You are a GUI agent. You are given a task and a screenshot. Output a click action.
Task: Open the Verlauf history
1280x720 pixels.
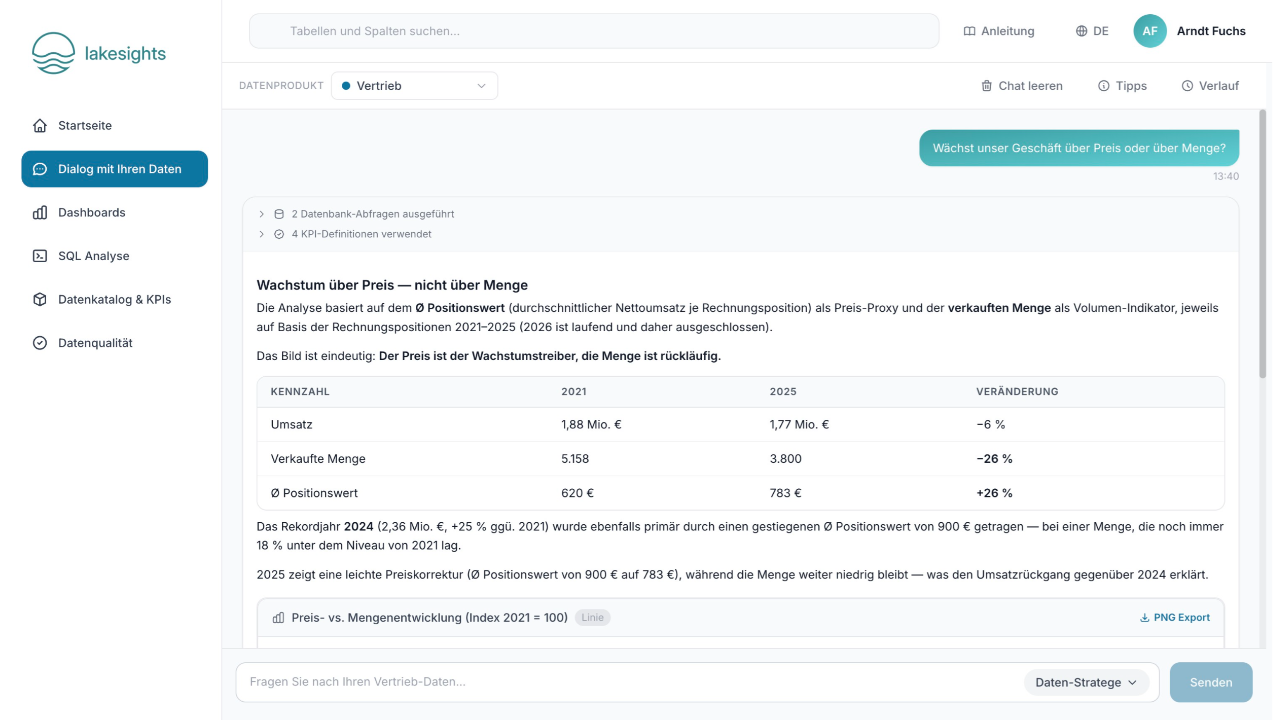(x=1211, y=86)
